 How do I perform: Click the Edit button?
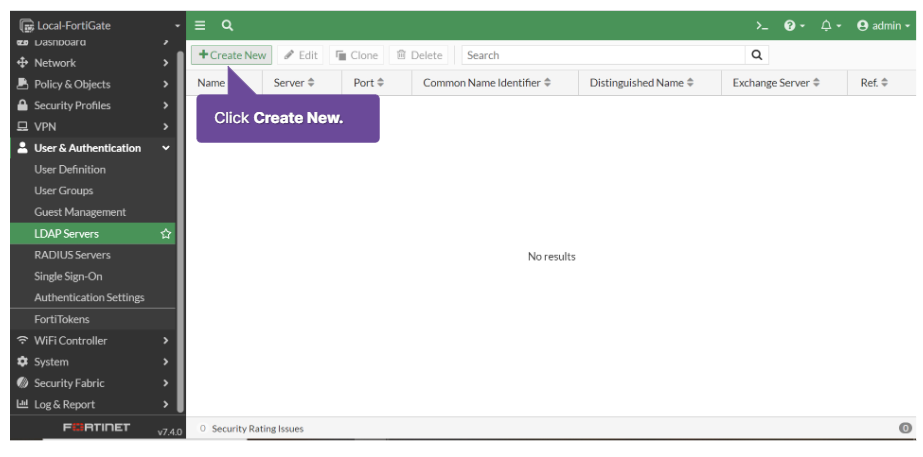coord(301,55)
